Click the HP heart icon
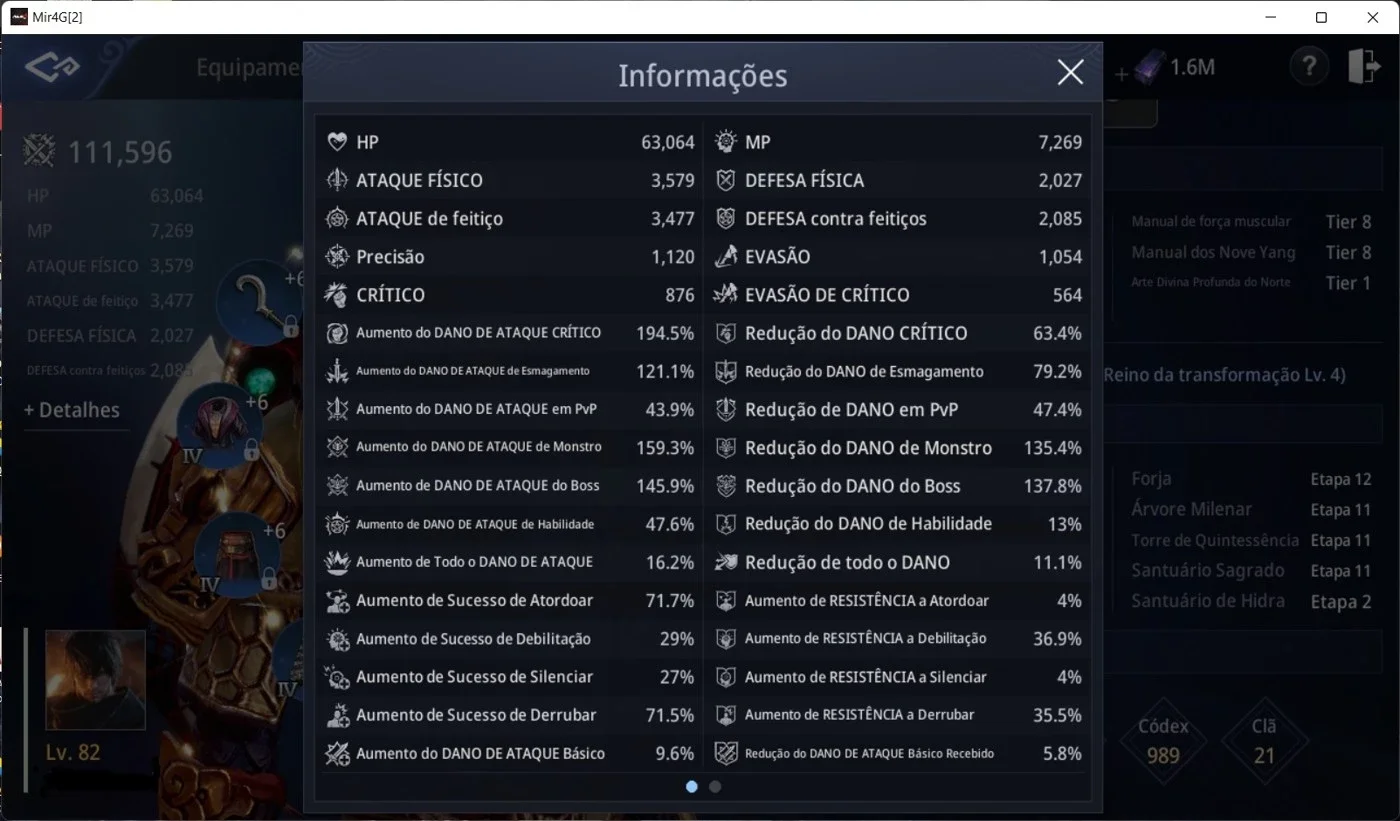 tap(337, 142)
